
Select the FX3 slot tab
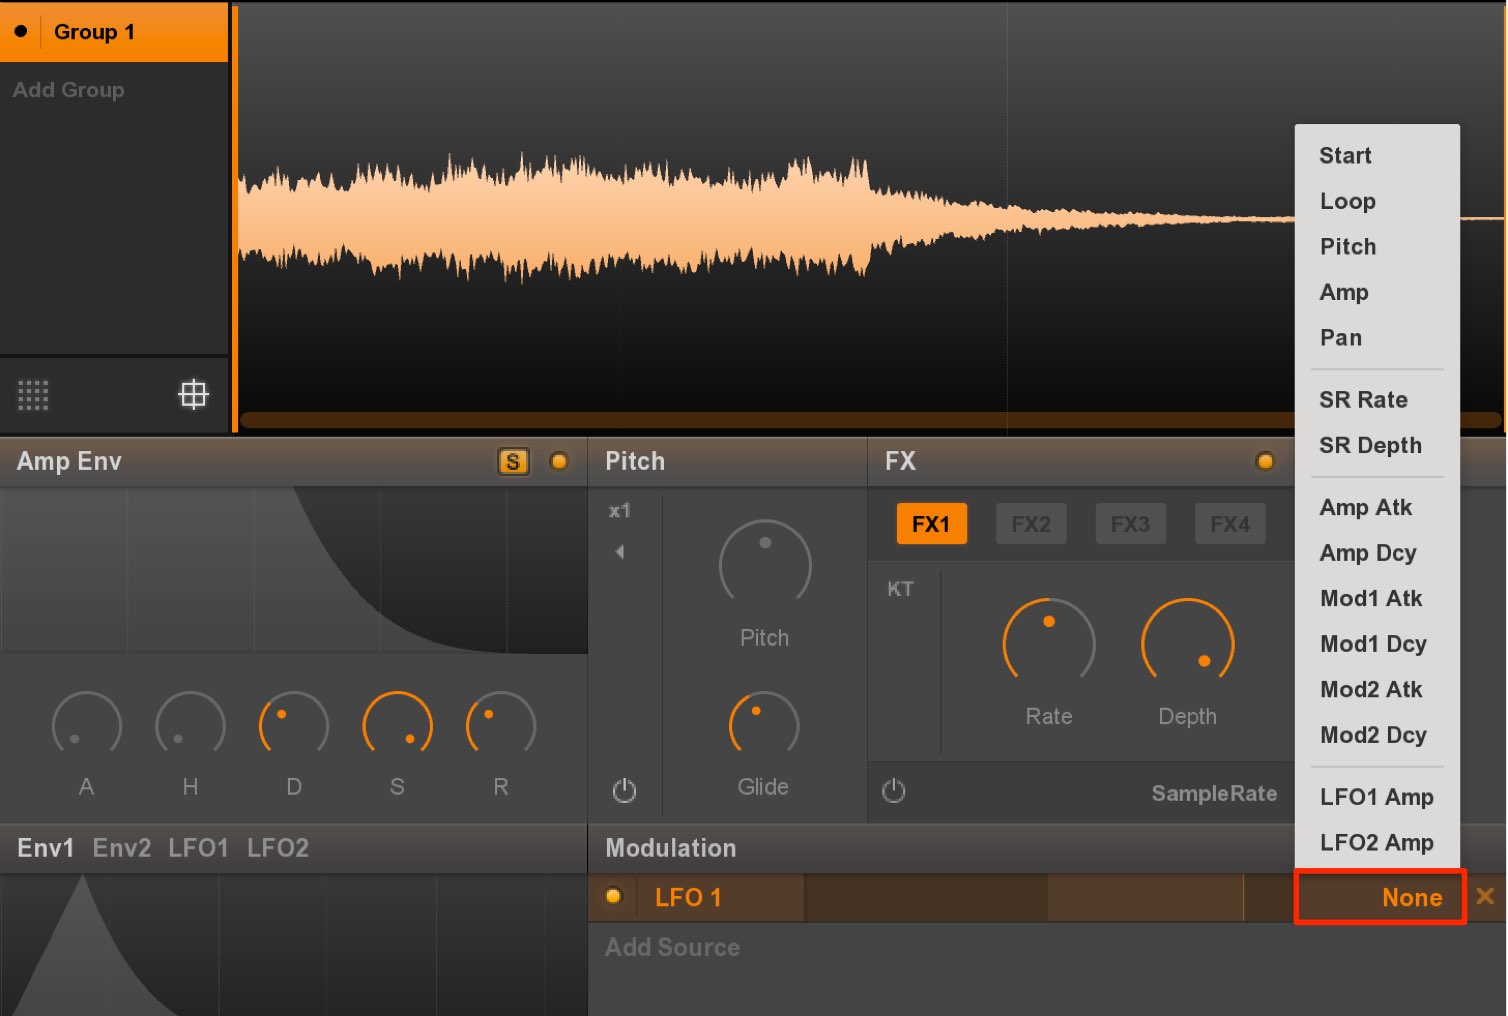[1130, 524]
